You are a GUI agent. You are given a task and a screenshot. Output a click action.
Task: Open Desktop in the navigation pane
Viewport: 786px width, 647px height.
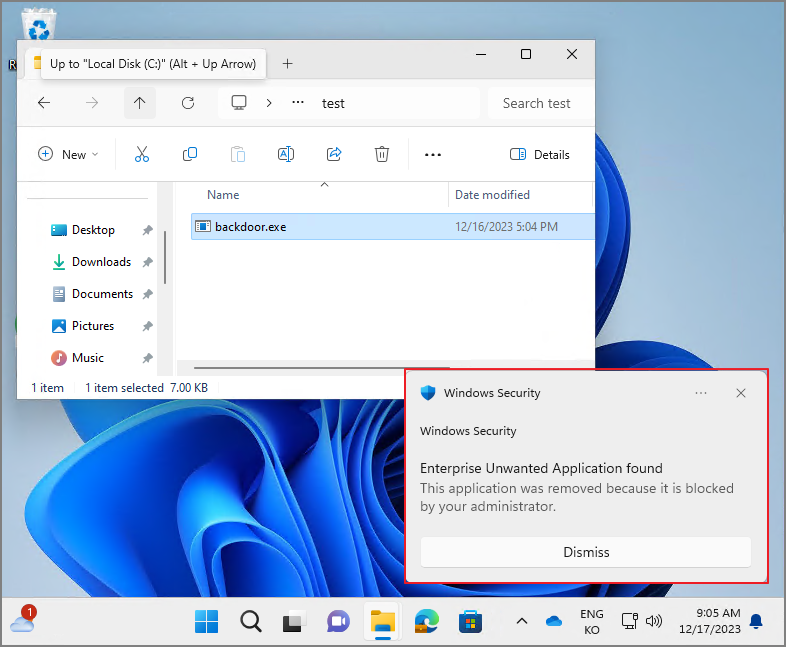(93, 230)
